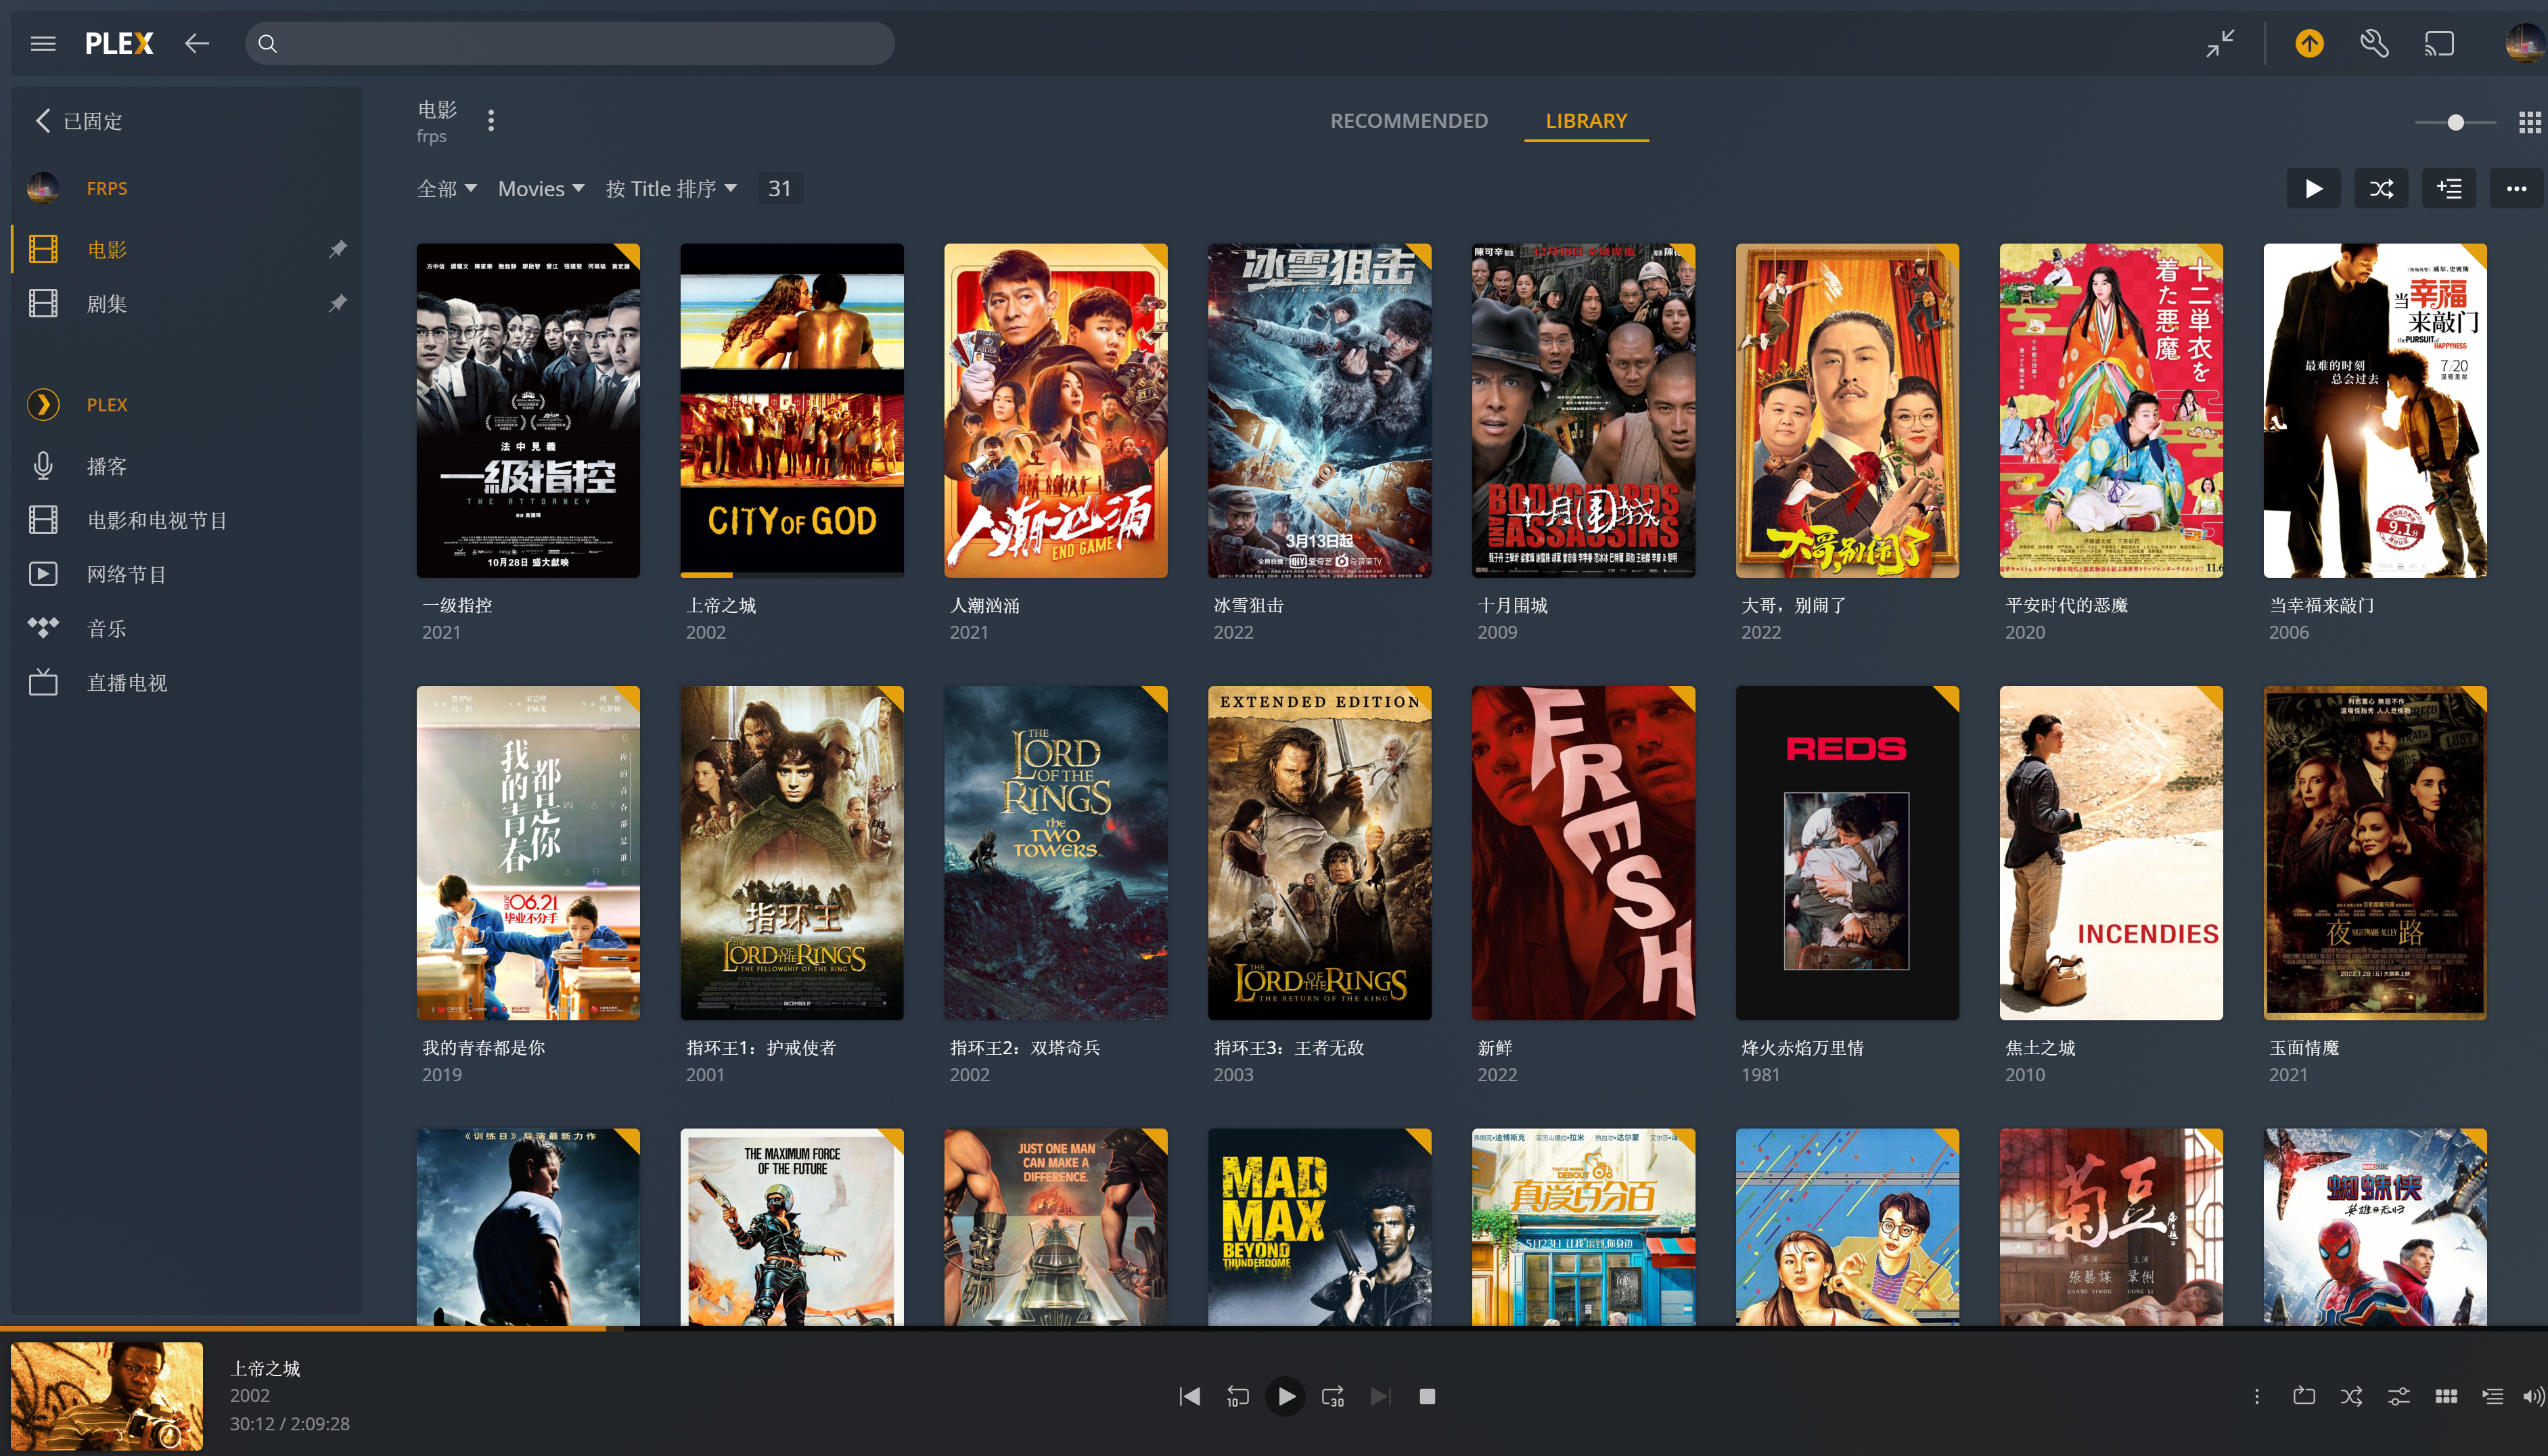The image size is (2548, 1456).
Task: Skip forward 30 seconds in player
Action: coord(1333,1396)
